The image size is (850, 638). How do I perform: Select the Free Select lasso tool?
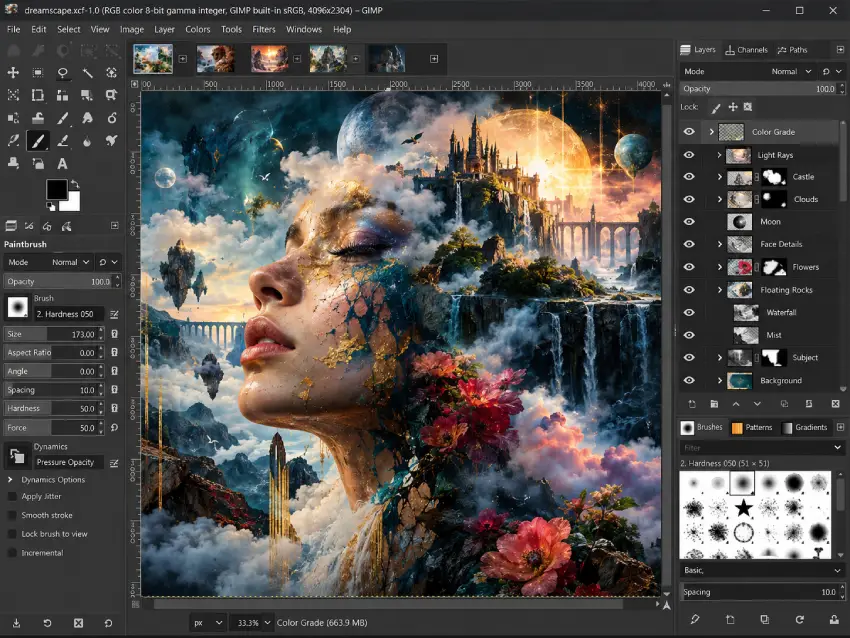point(62,73)
